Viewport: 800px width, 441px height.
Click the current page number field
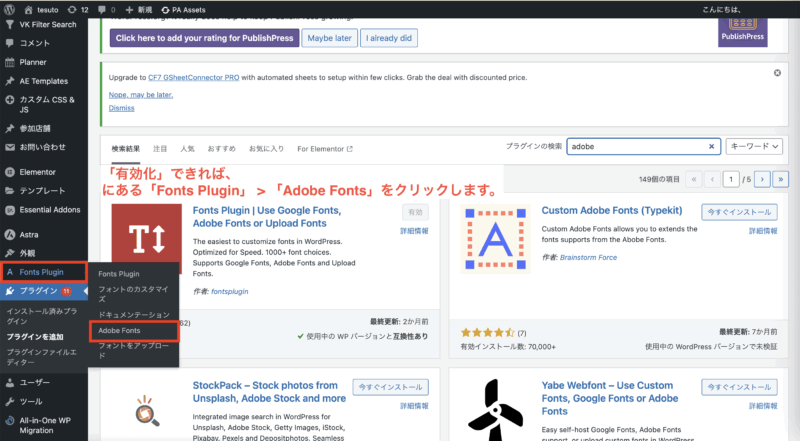coord(731,179)
